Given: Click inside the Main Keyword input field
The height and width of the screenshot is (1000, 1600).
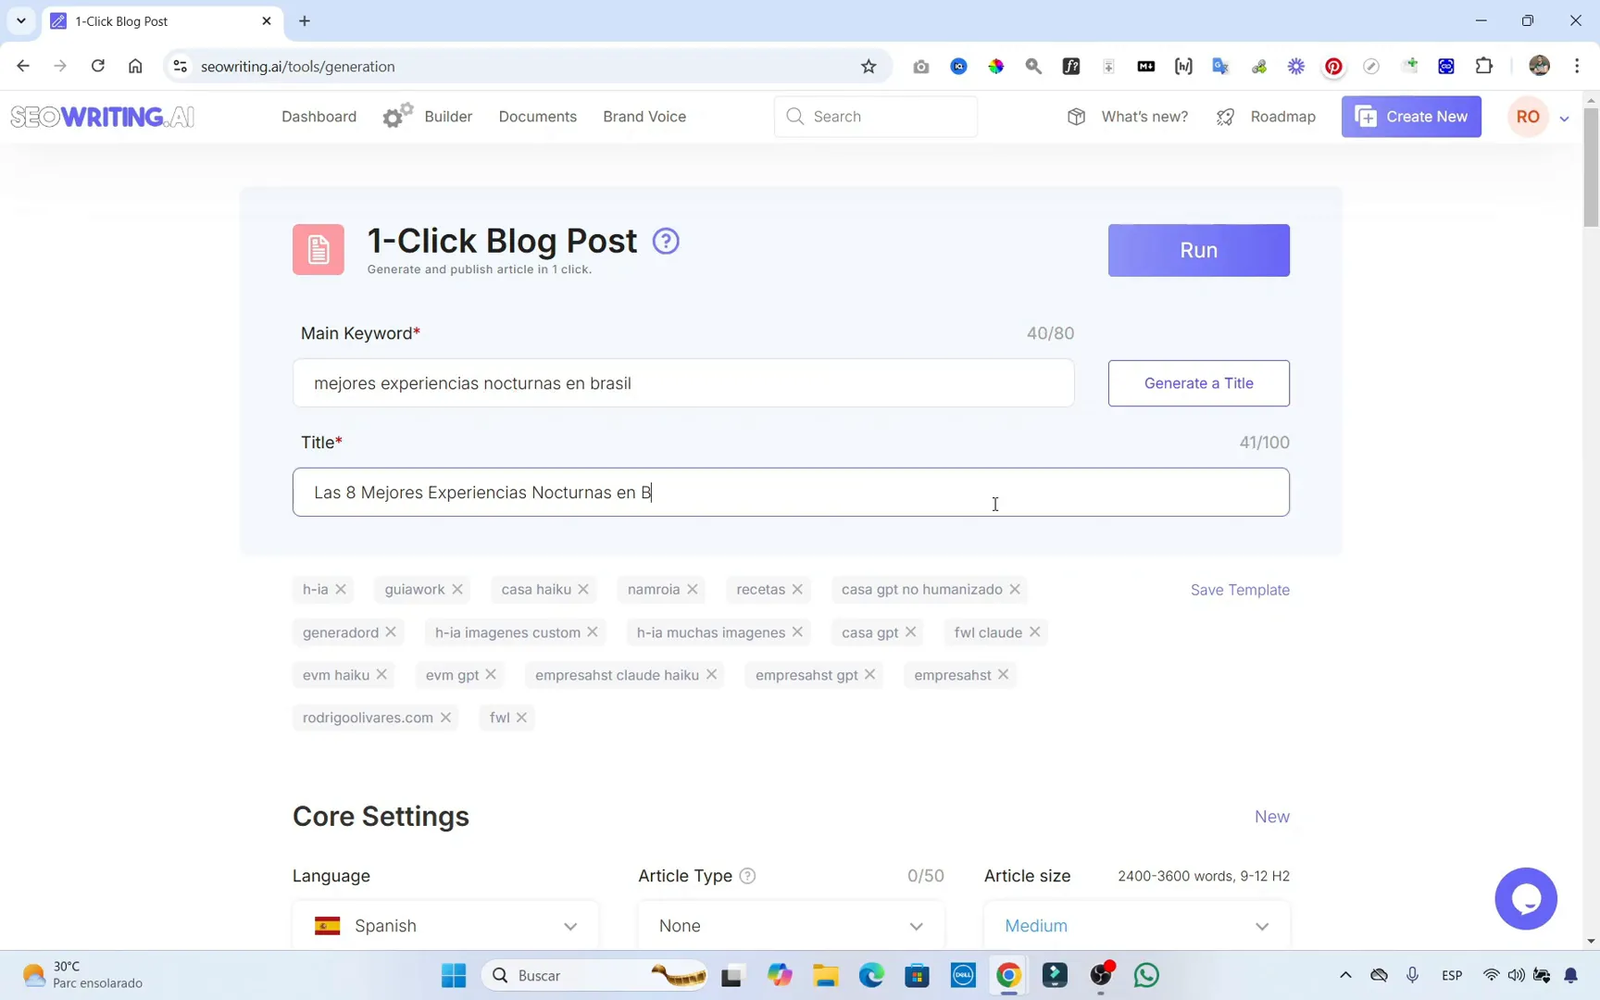Looking at the screenshot, I should (683, 383).
